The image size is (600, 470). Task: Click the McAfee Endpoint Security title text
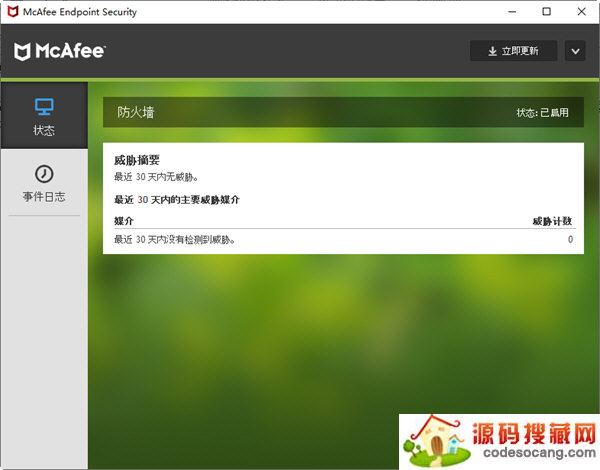[80, 12]
